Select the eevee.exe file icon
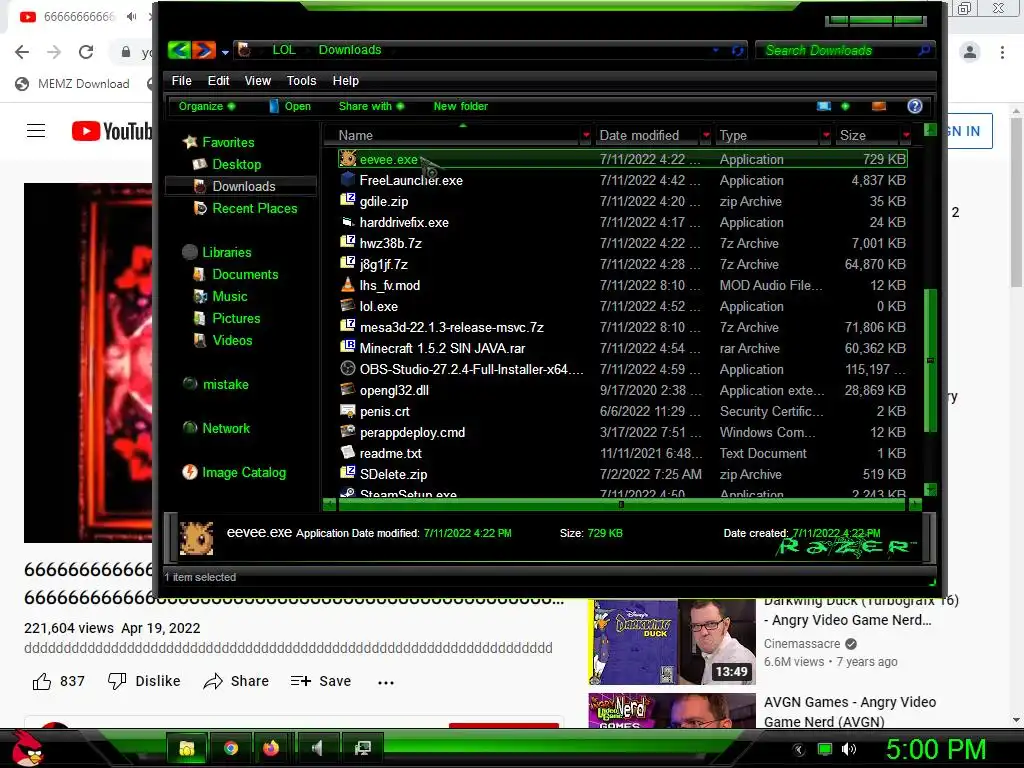The height and width of the screenshot is (768, 1024). [x=348, y=159]
